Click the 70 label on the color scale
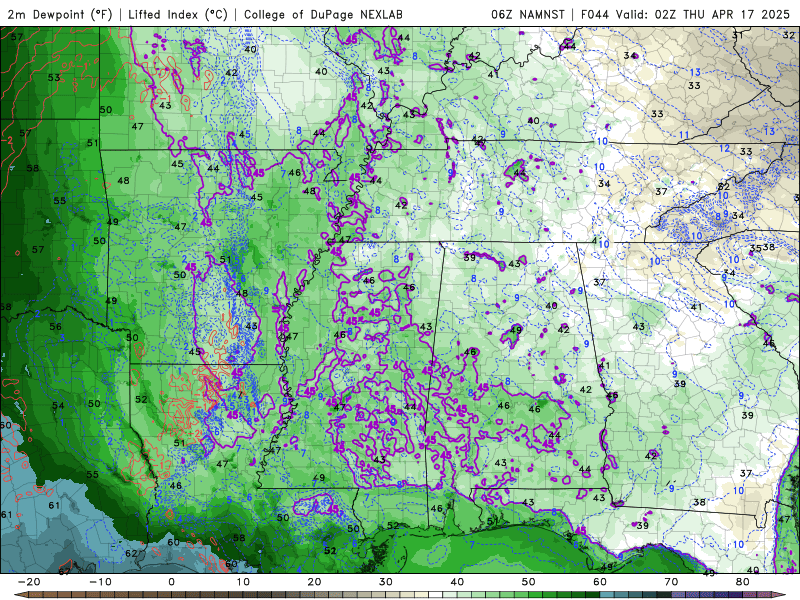 tap(671, 582)
